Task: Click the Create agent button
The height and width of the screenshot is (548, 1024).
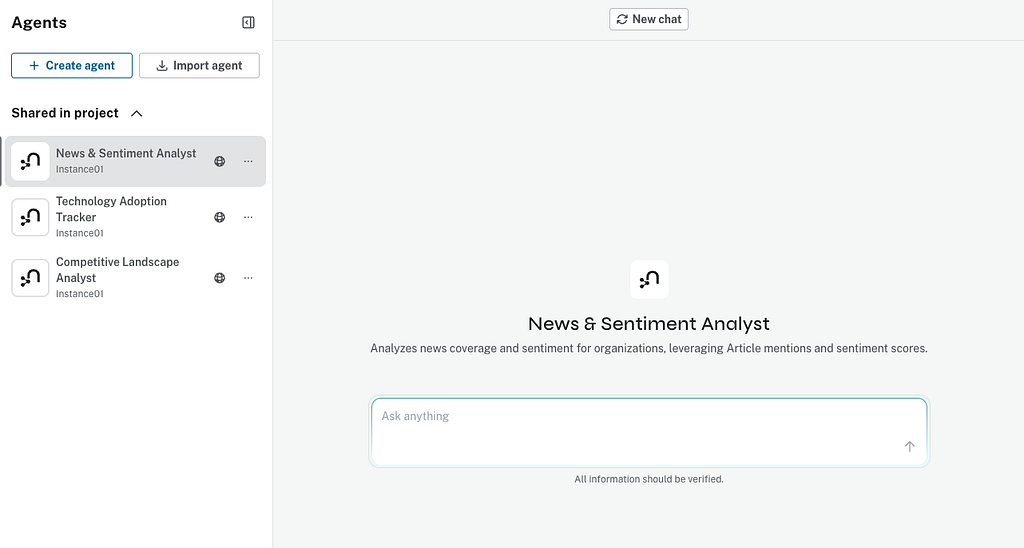Action: click(72, 65)
